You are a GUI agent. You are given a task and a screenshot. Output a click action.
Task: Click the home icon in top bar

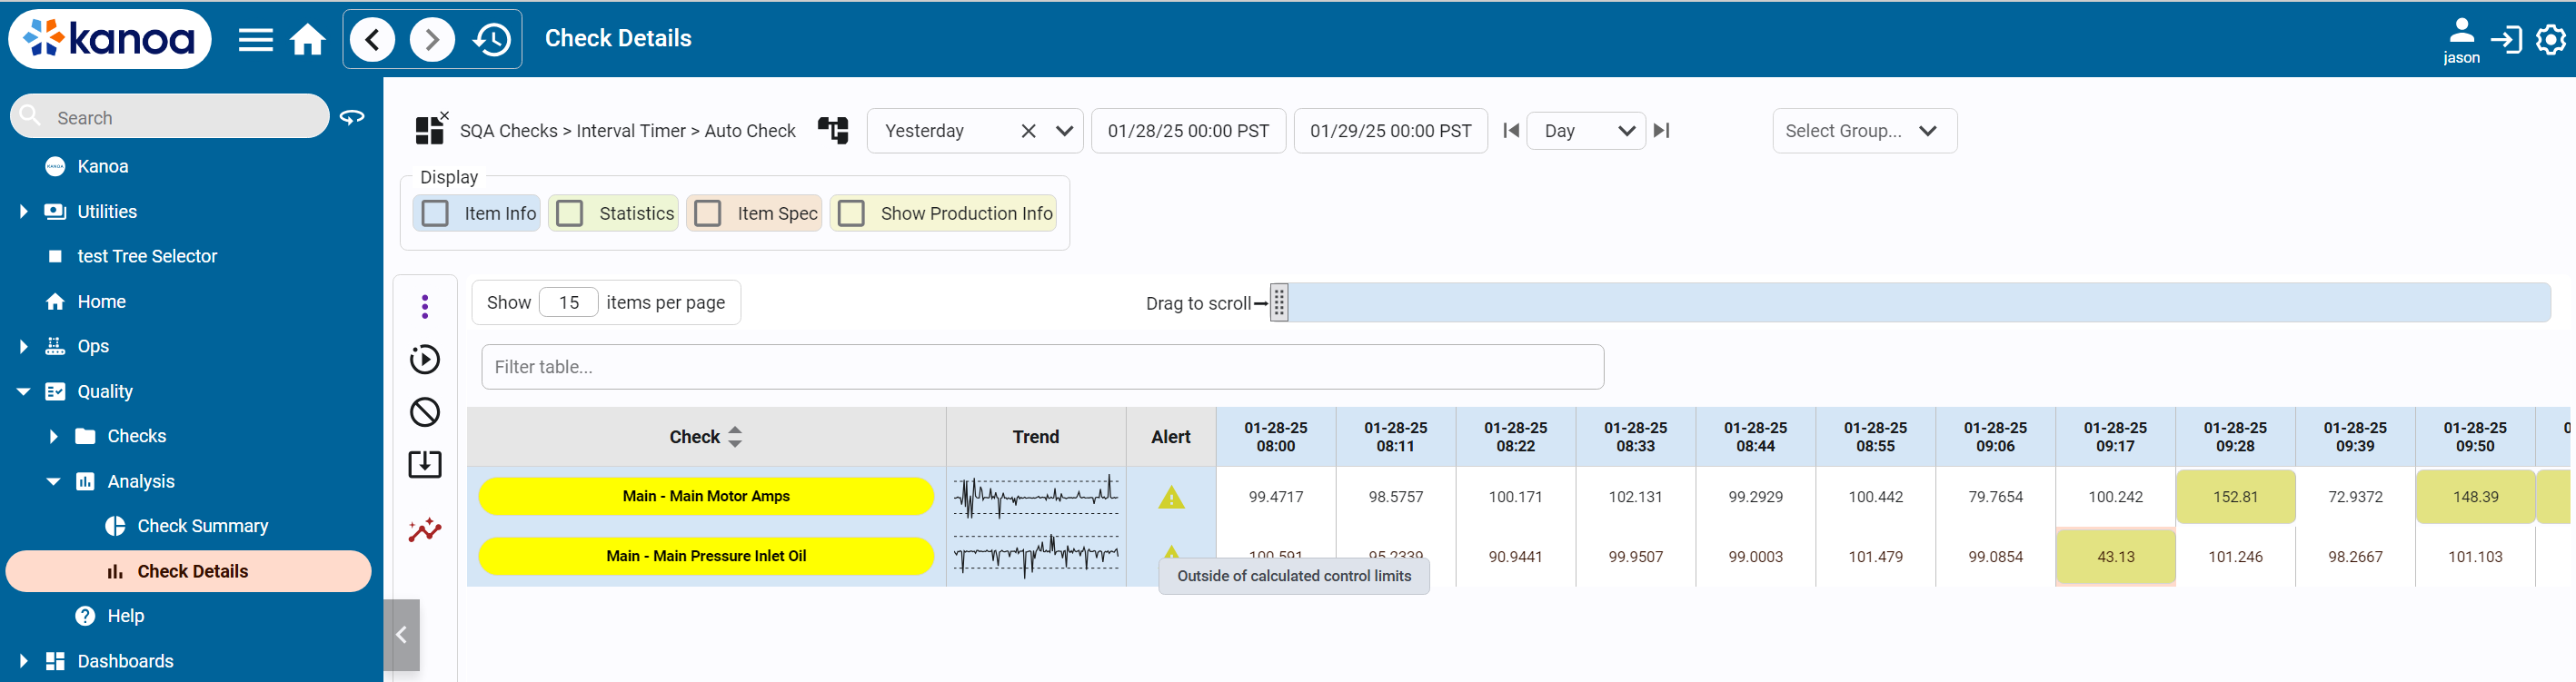(x=307, y=40)
